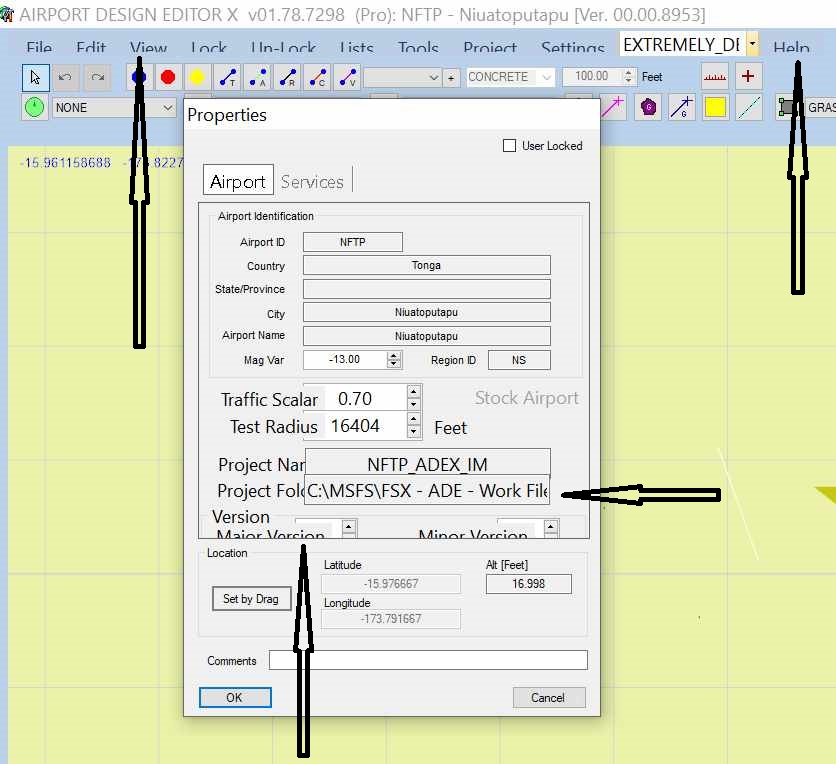Click the Longitude field -173.791667
This screenshot has height=764, width=836.
391,619
